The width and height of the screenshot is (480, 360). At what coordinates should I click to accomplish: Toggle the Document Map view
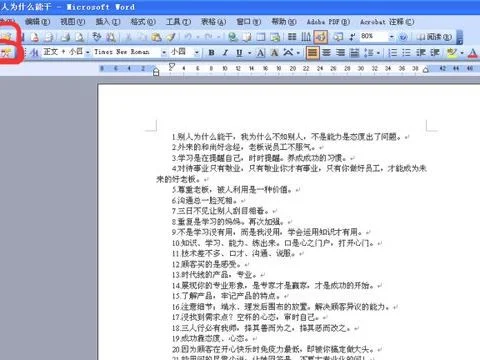click(338, 37)
